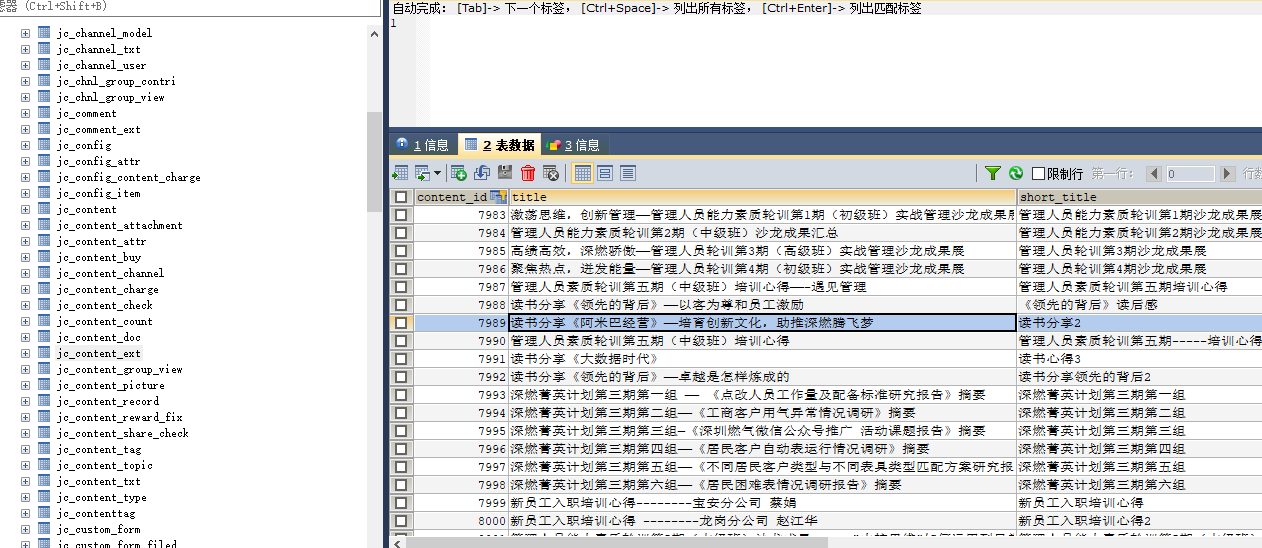The image size is (1262, 548).
Task: Check the row checkbox for content_id 7995
Action: click(x=401, y=431)
